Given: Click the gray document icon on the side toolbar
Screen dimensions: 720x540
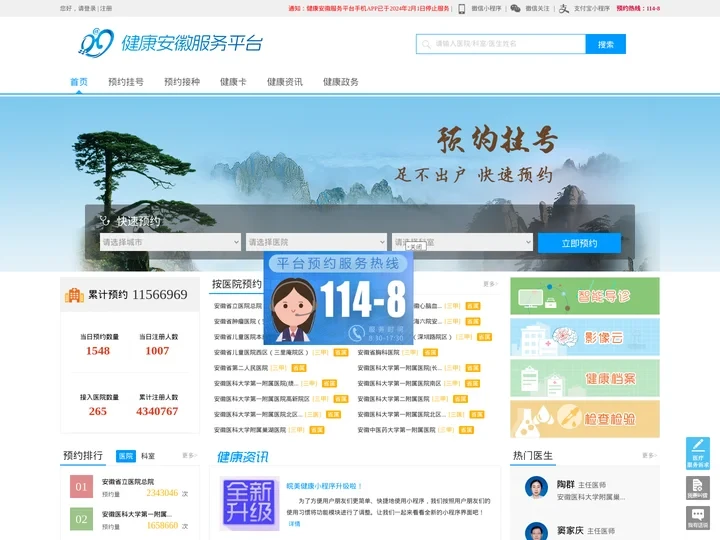Looking at the screenshot, I should pos(698,488).
